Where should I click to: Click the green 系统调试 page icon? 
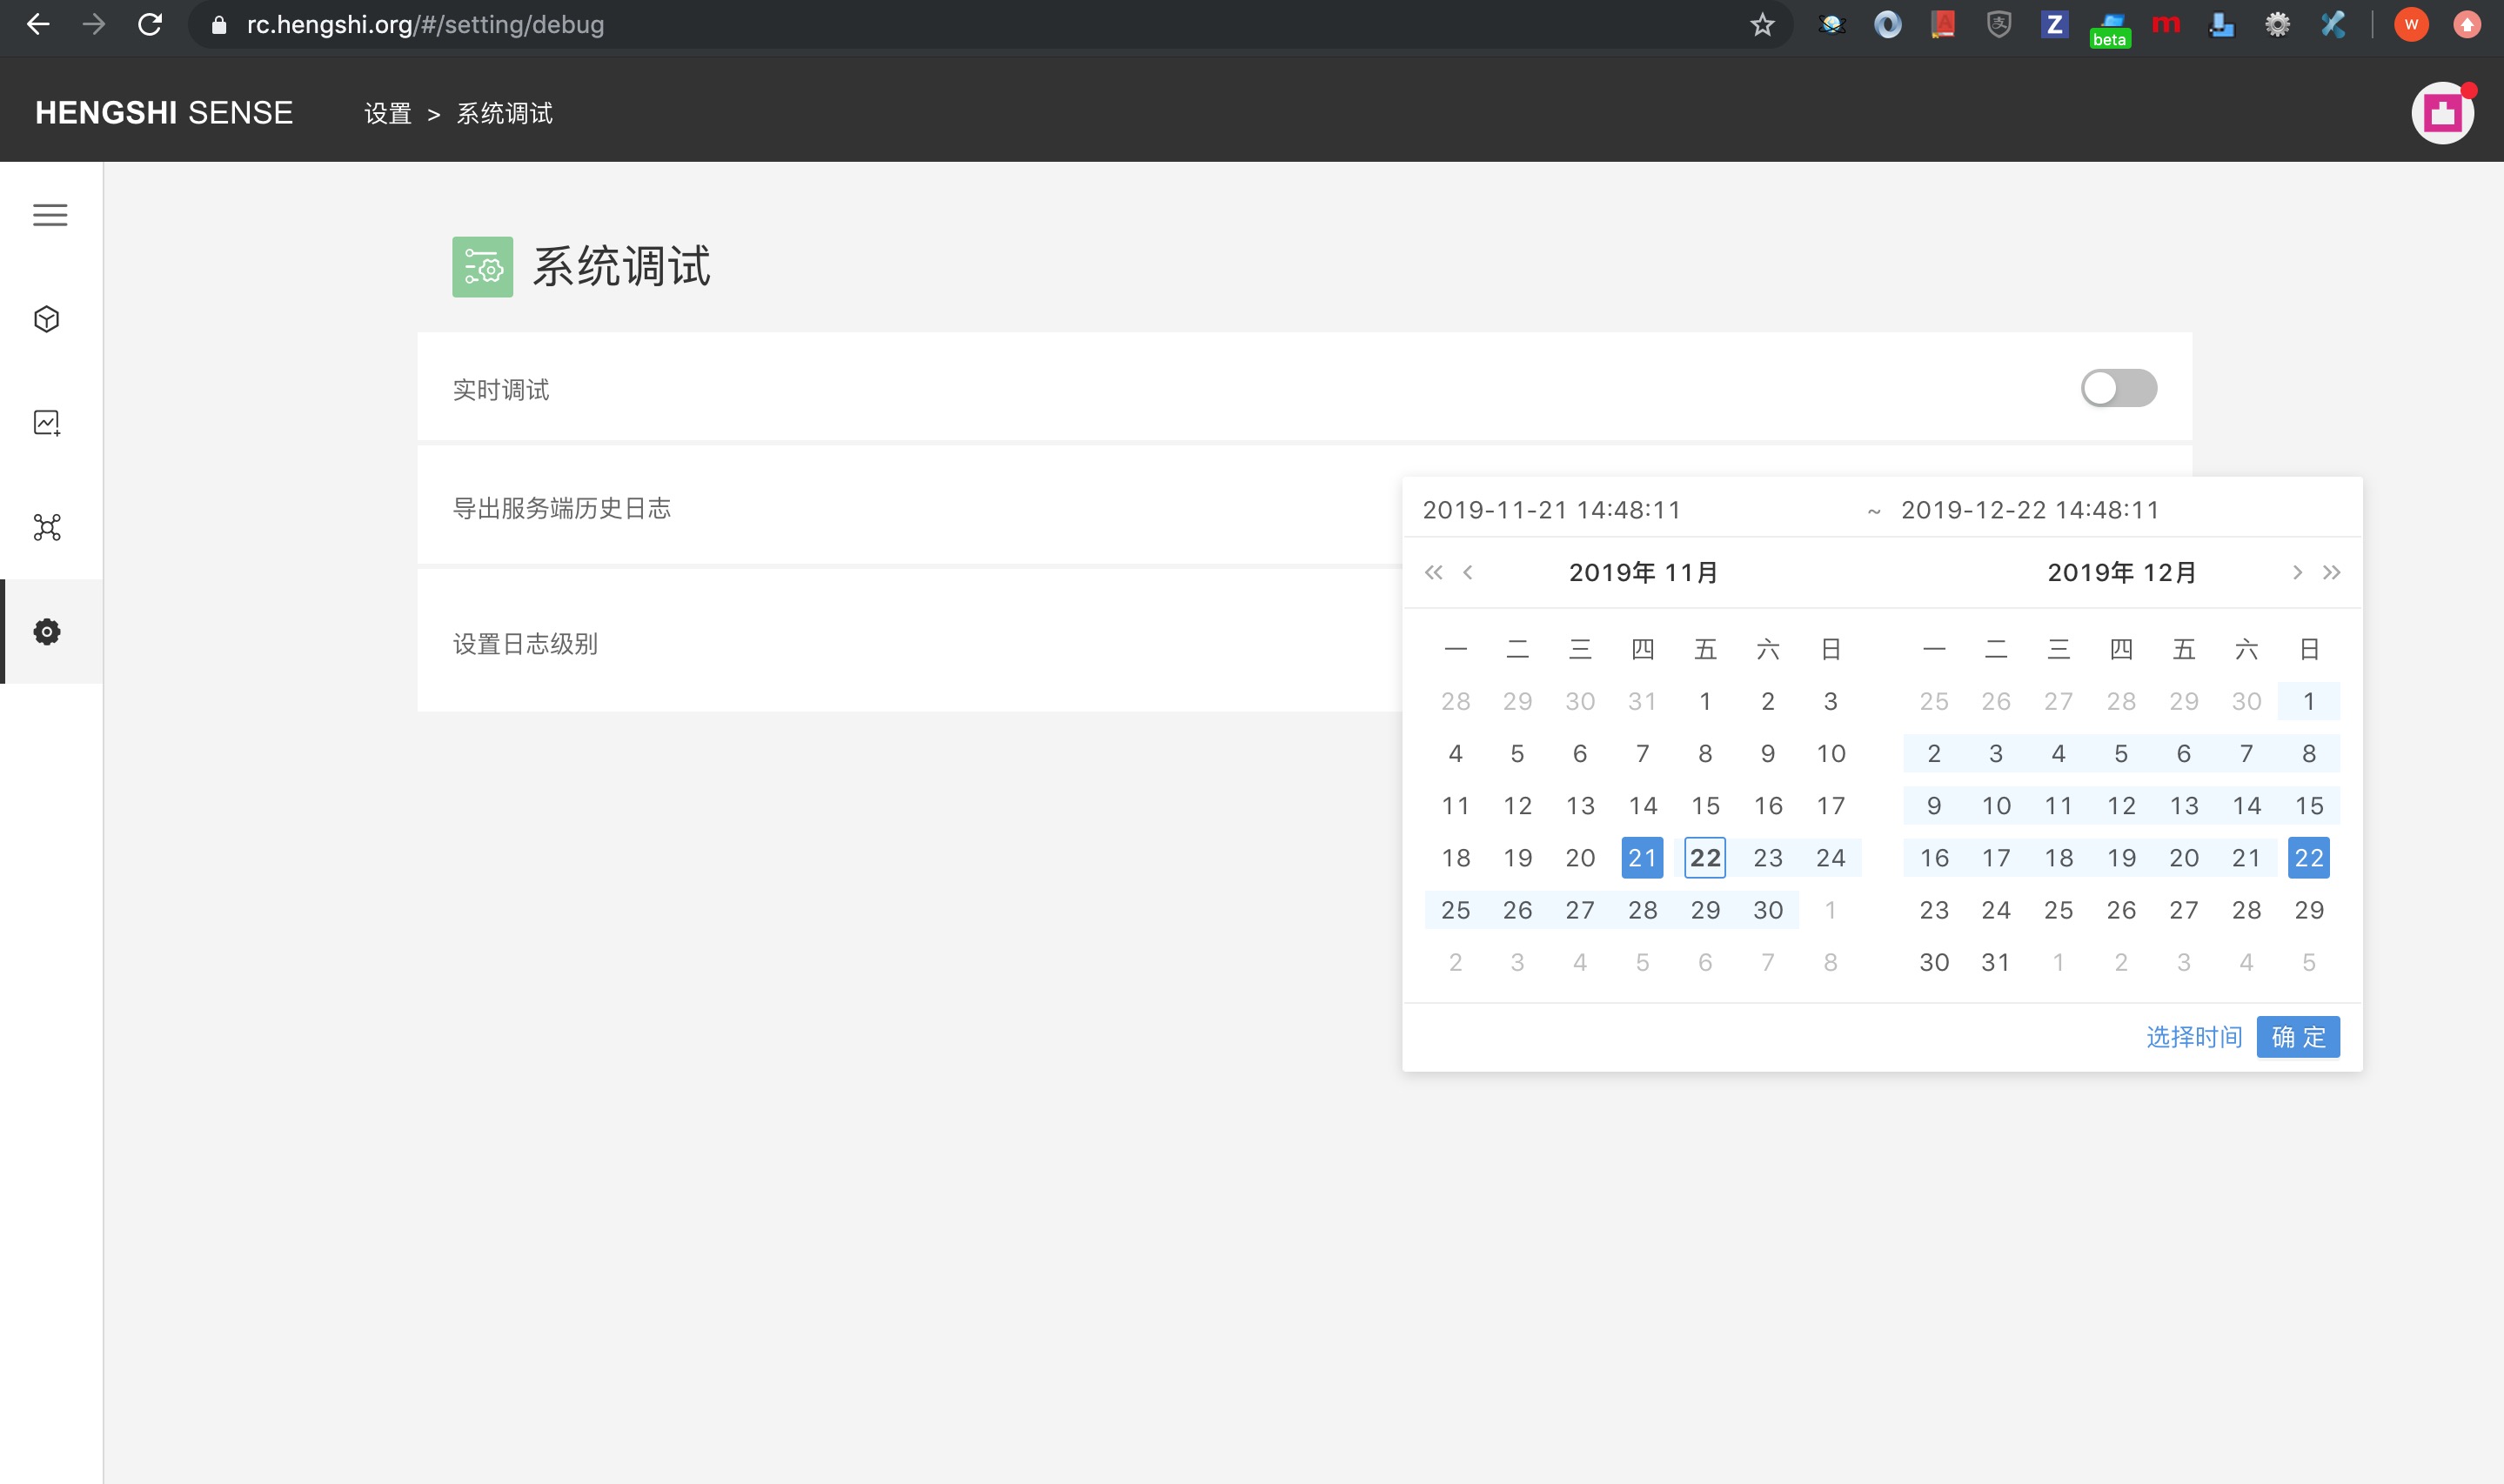click(x=482, y=267)
